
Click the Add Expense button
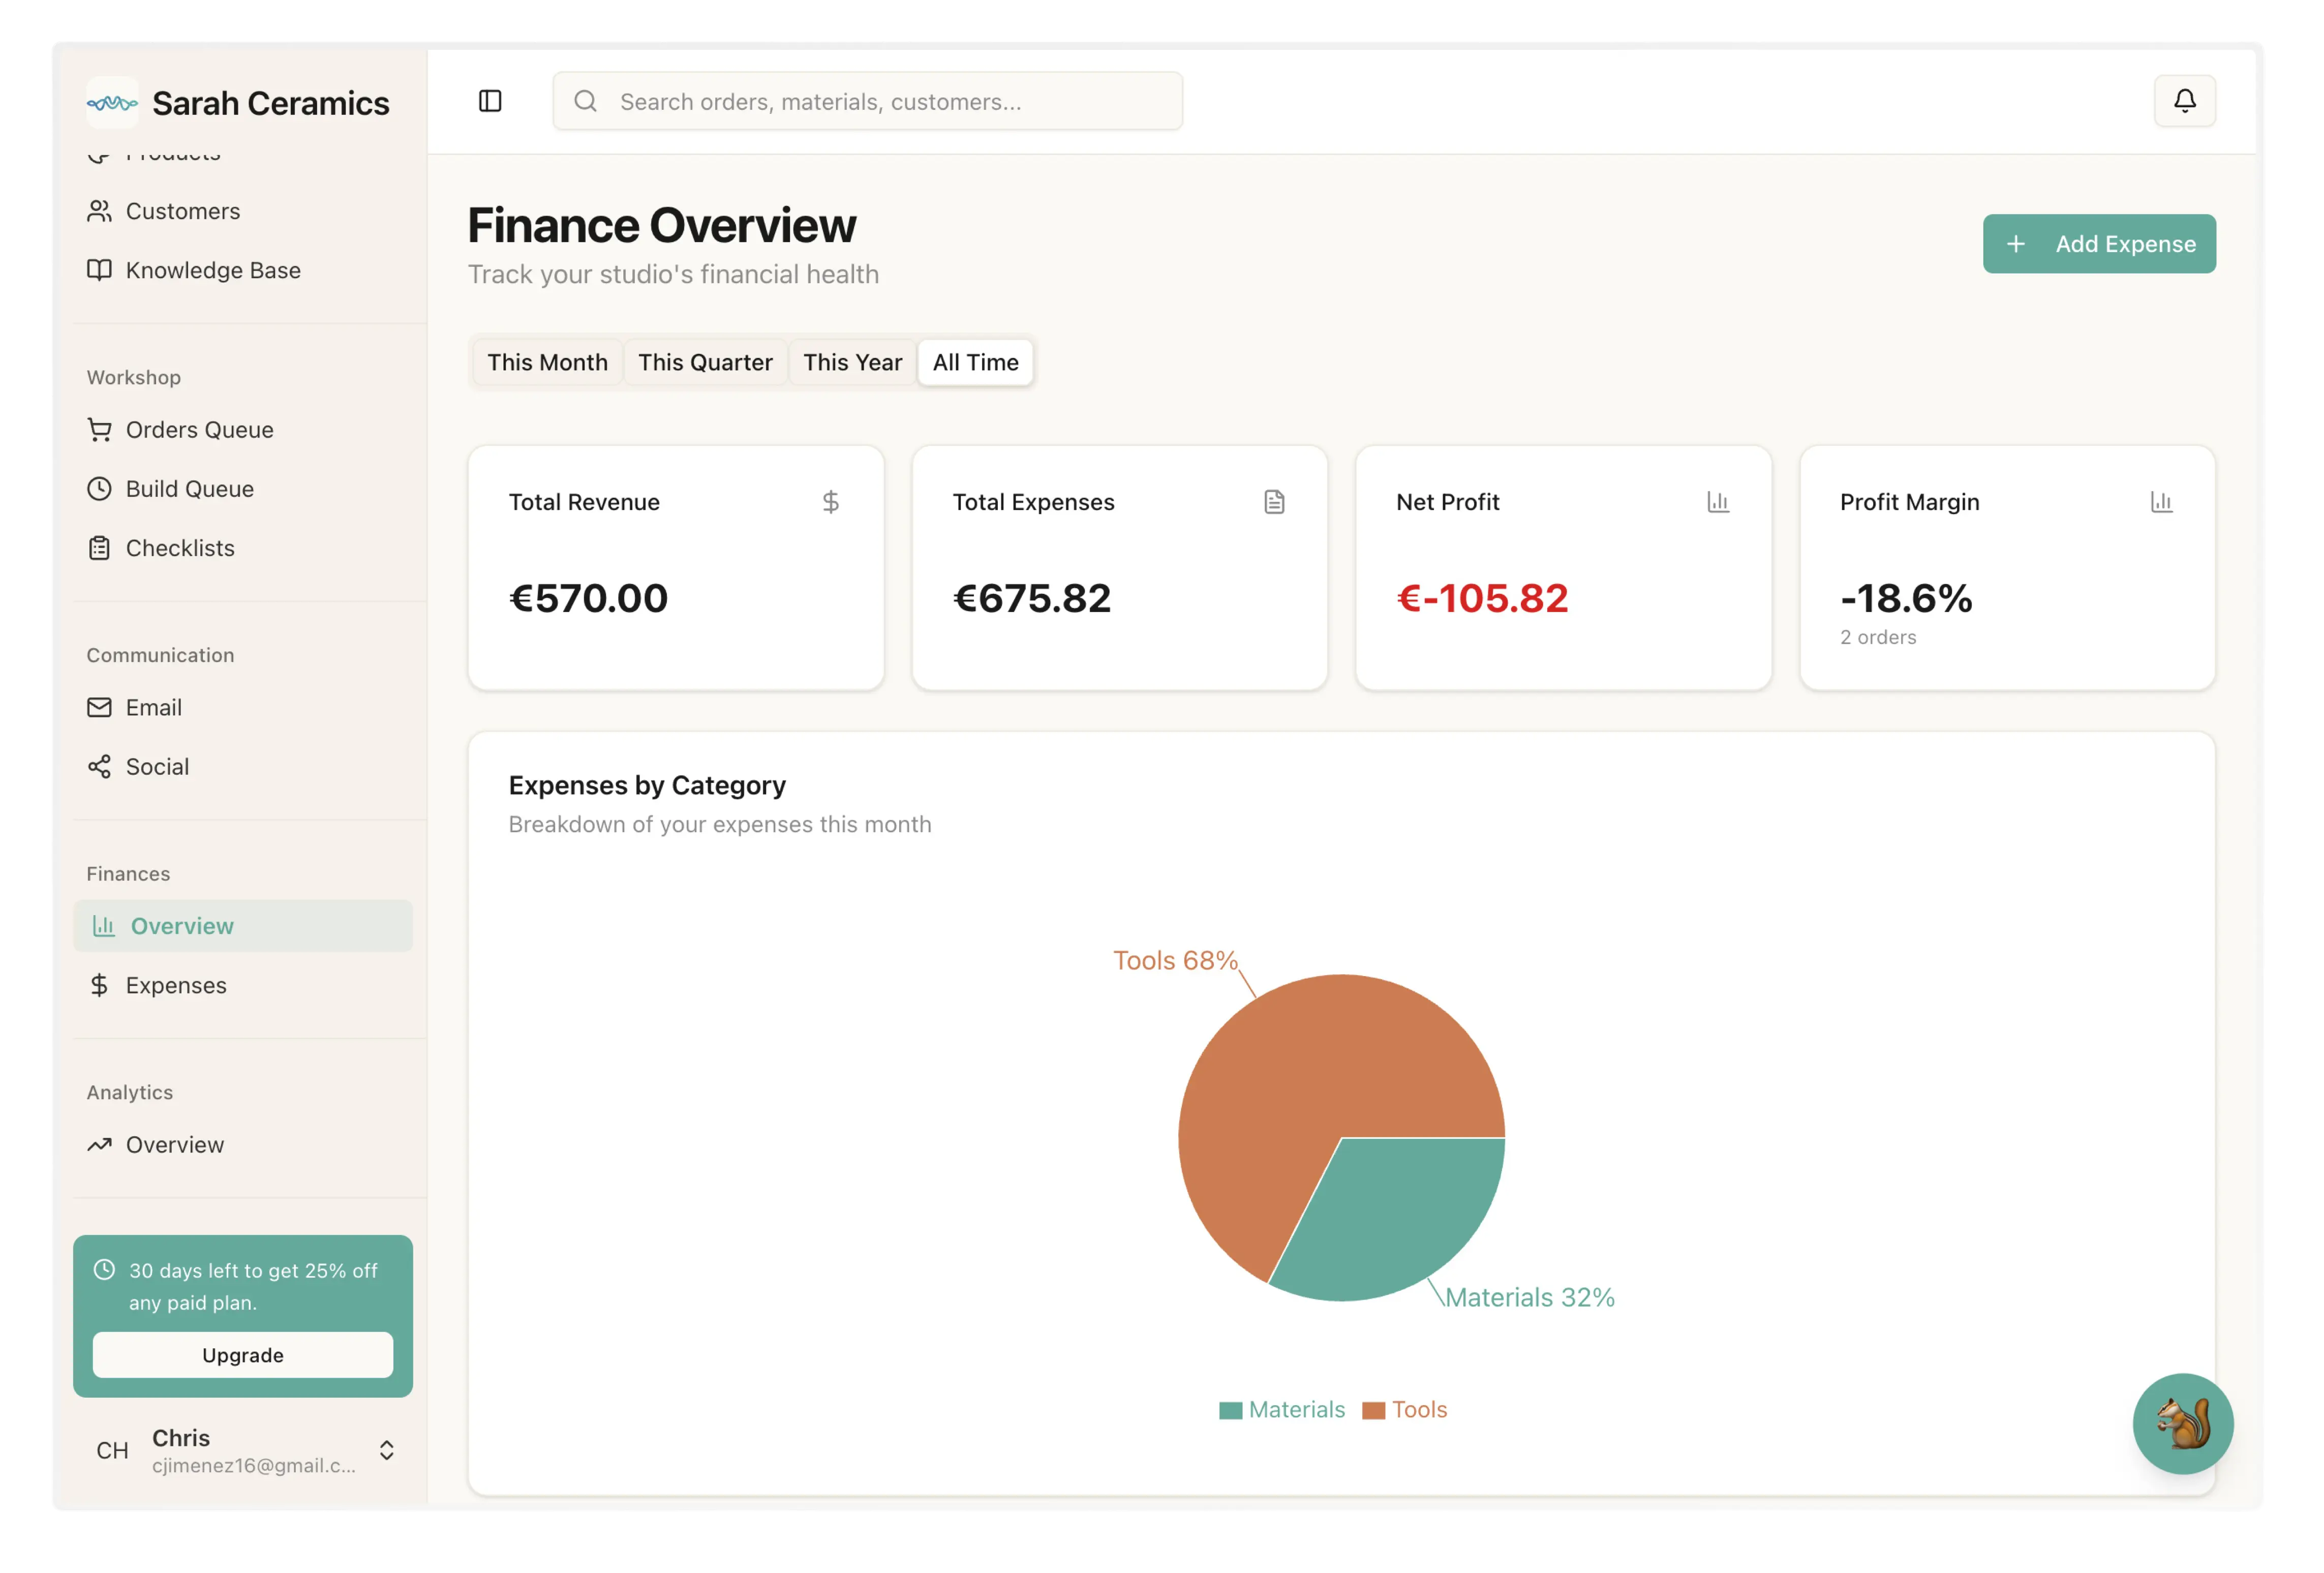click(2099, 243)
